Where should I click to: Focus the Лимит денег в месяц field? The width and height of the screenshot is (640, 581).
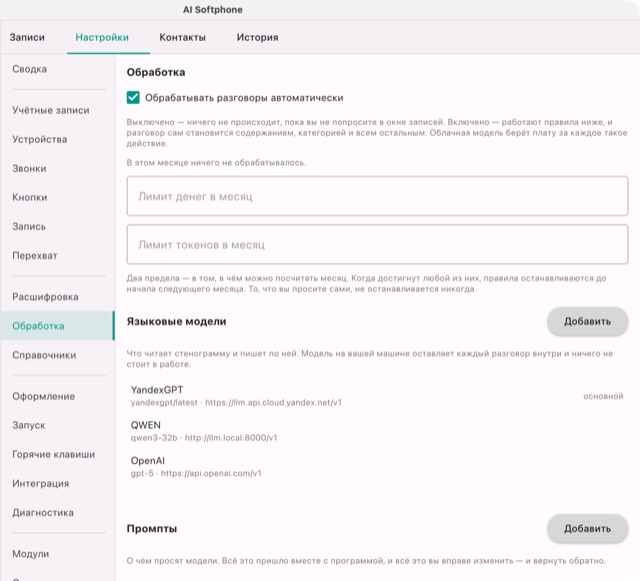[377, 196]
